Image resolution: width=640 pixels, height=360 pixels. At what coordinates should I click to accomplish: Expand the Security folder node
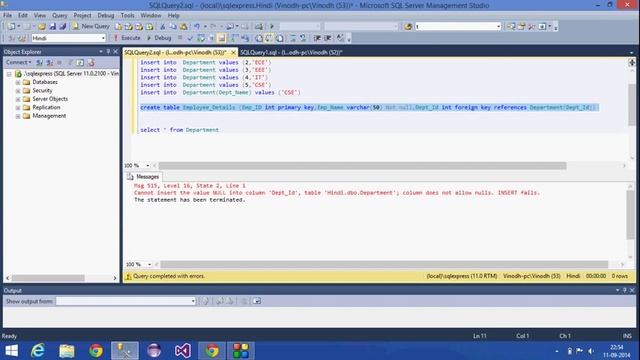[x=18, y=91]
